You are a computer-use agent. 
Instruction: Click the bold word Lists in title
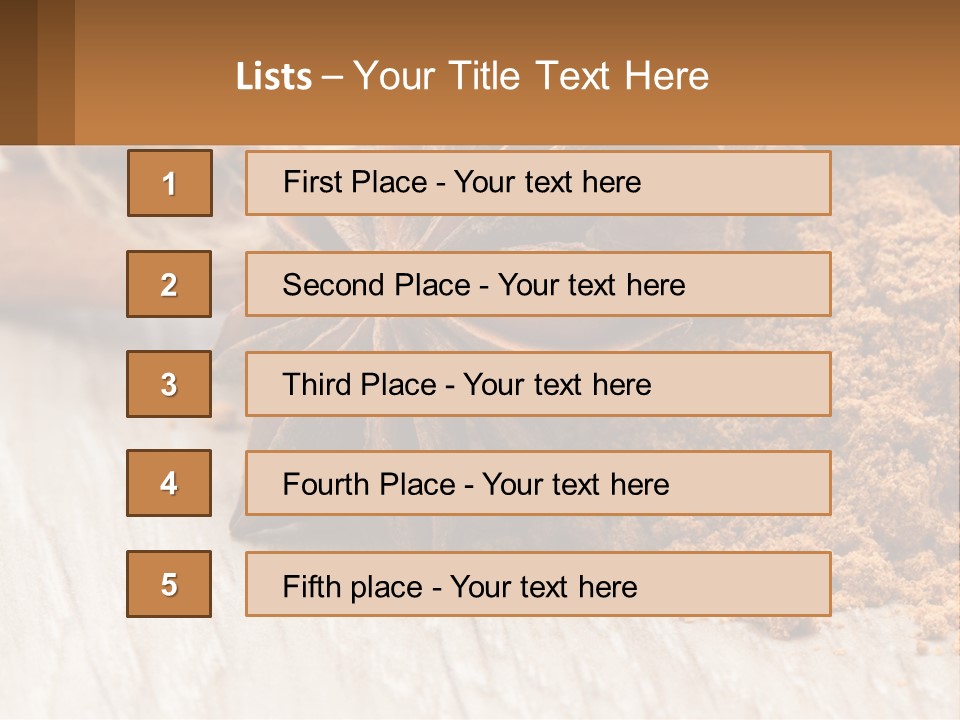pos(274,77)
